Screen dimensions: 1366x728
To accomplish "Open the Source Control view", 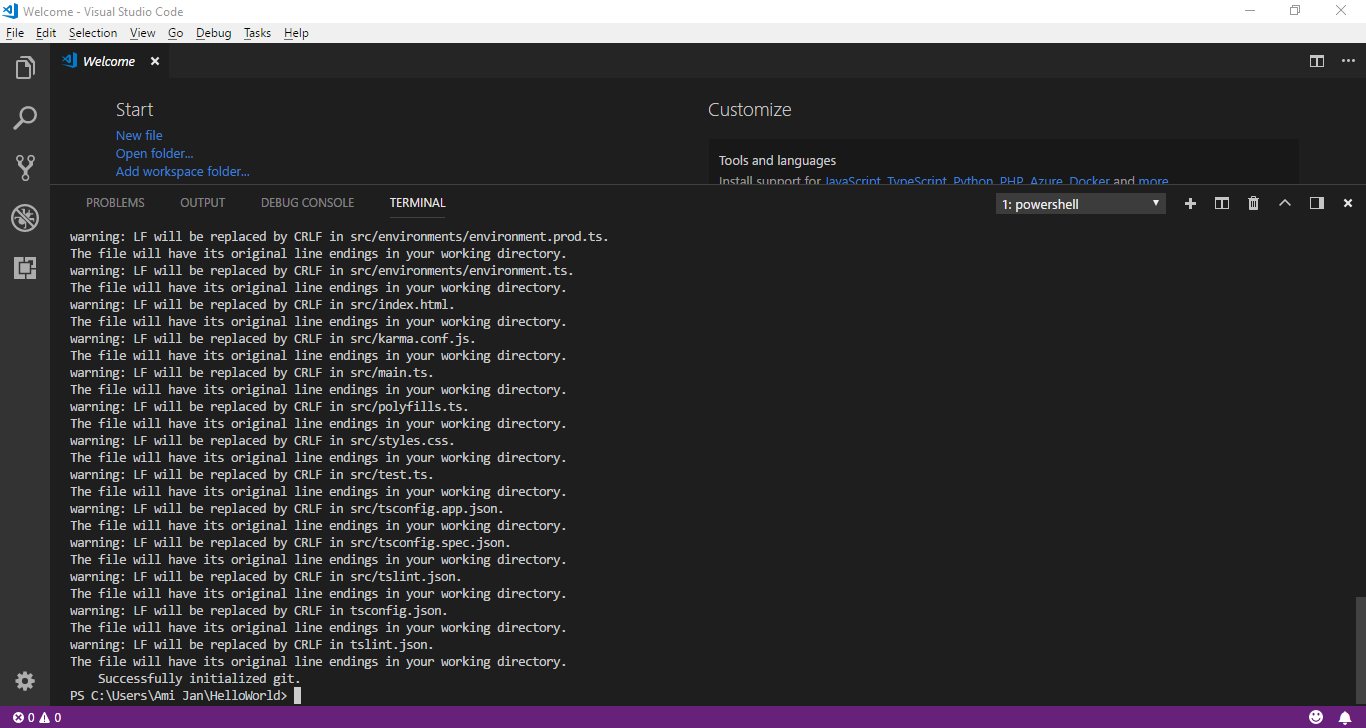I will (x=25, y=167).
